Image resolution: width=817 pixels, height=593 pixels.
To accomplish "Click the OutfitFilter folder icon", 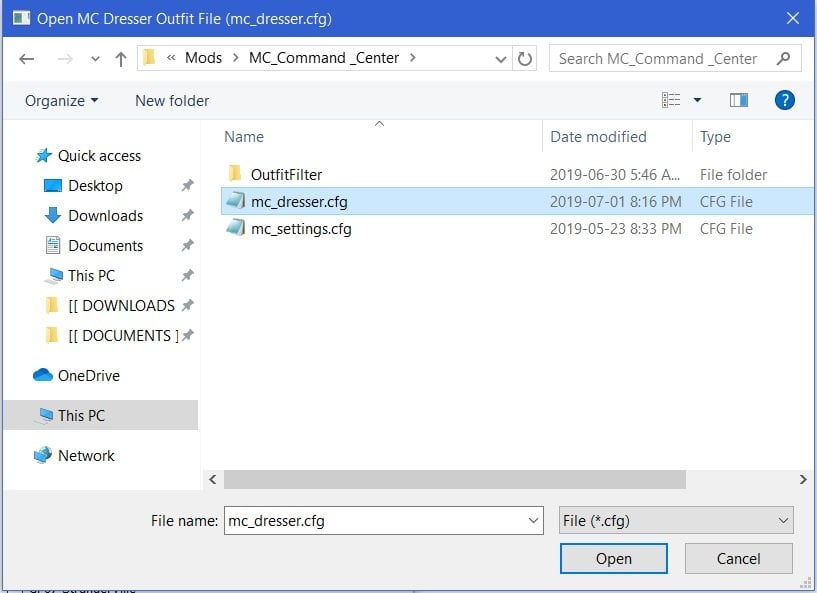I will [236, 173].
